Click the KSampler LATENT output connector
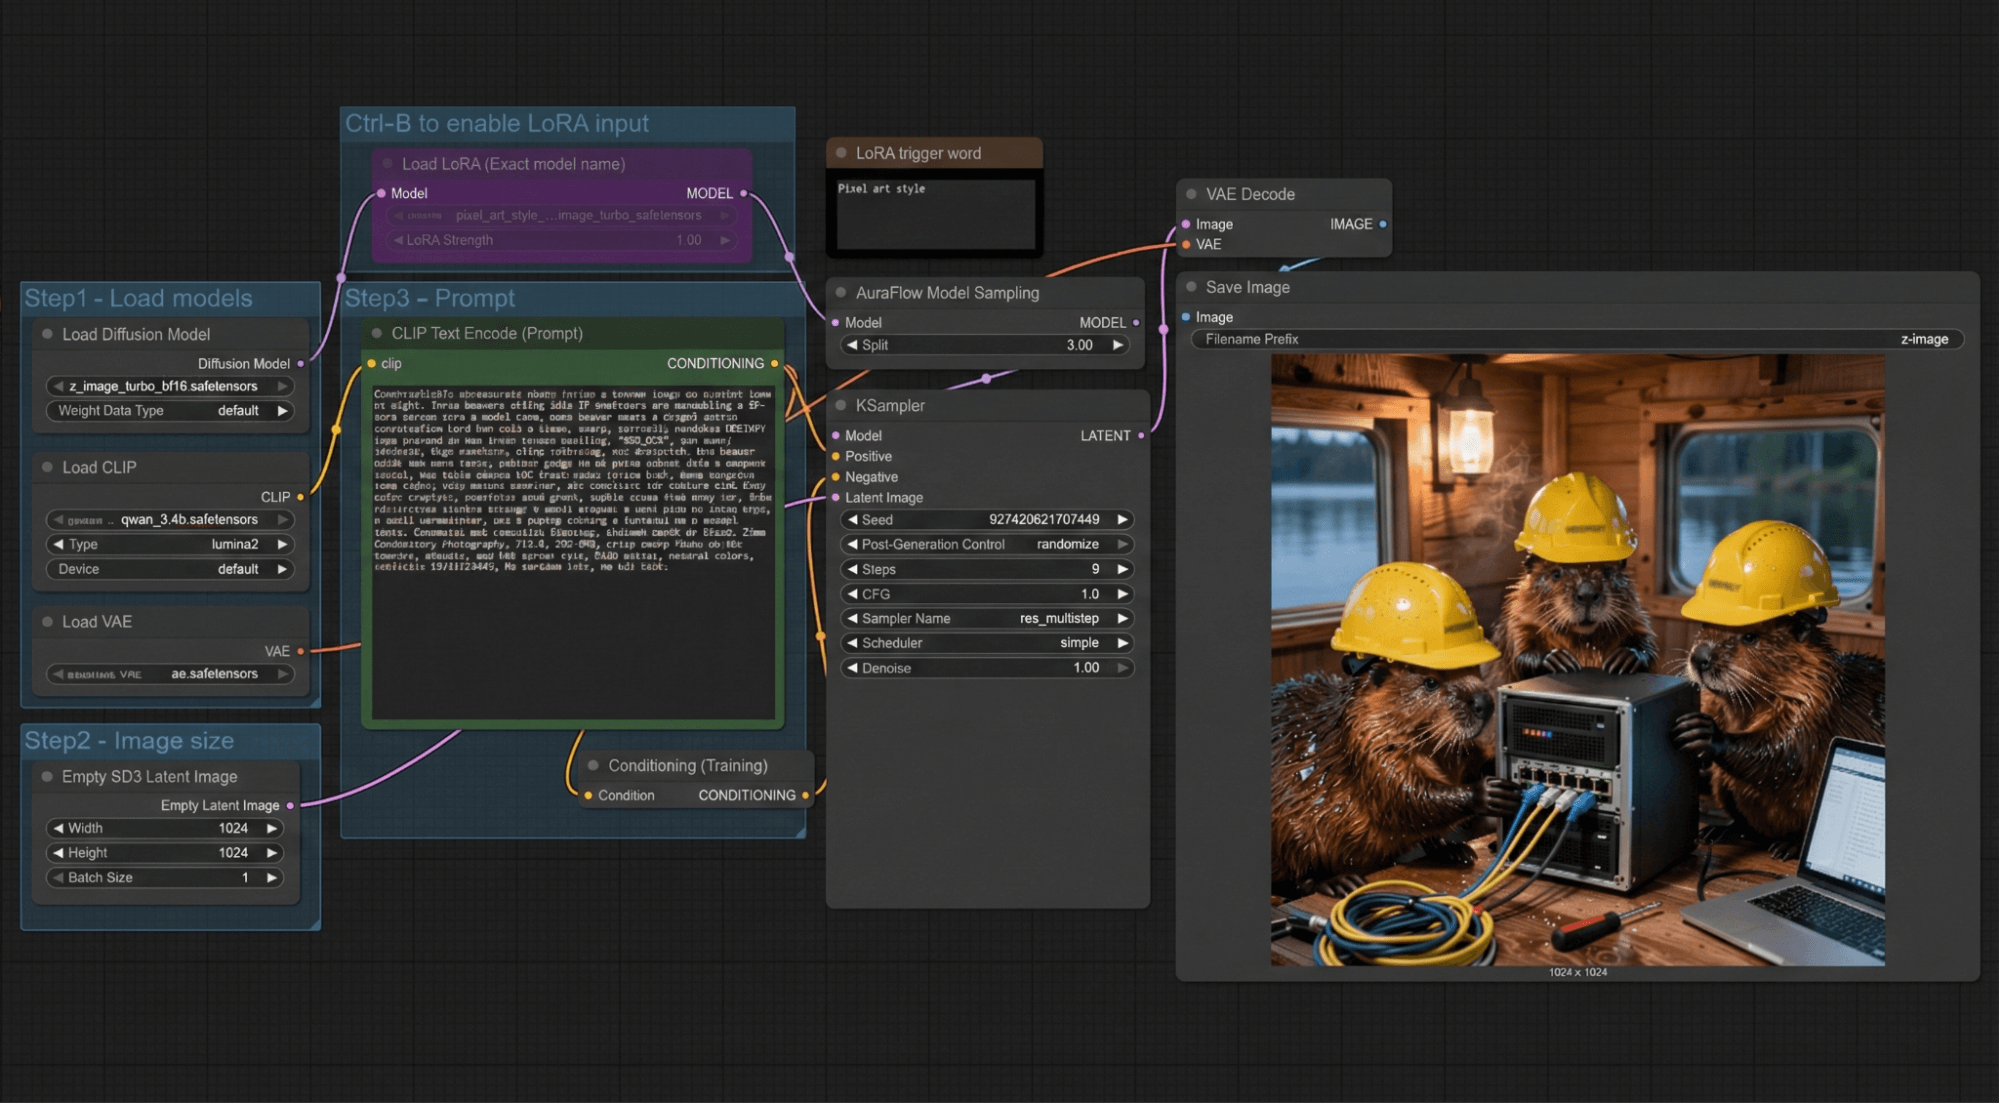The width and height of the screenshot is (1999, 1103). point(1141,435)
